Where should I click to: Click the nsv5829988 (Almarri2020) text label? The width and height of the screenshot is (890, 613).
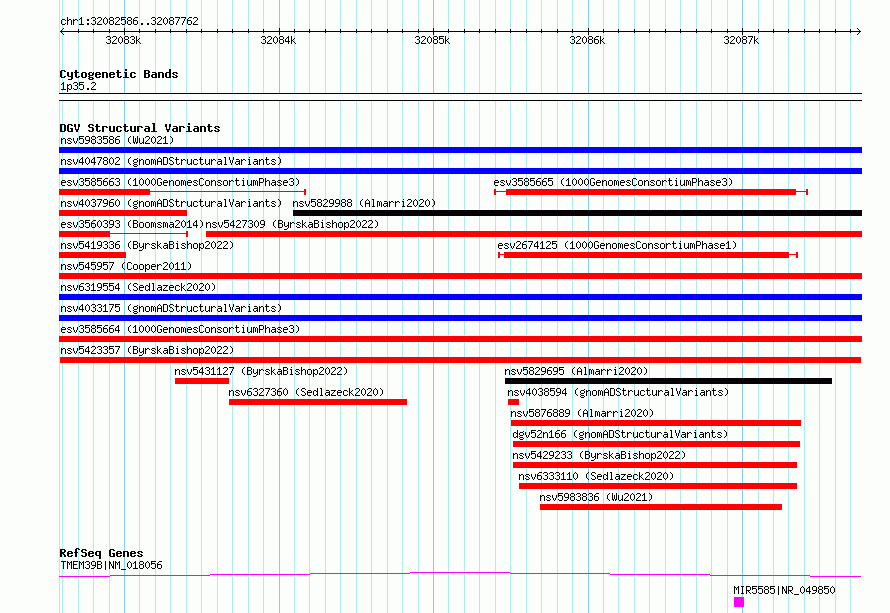point(364,203)
